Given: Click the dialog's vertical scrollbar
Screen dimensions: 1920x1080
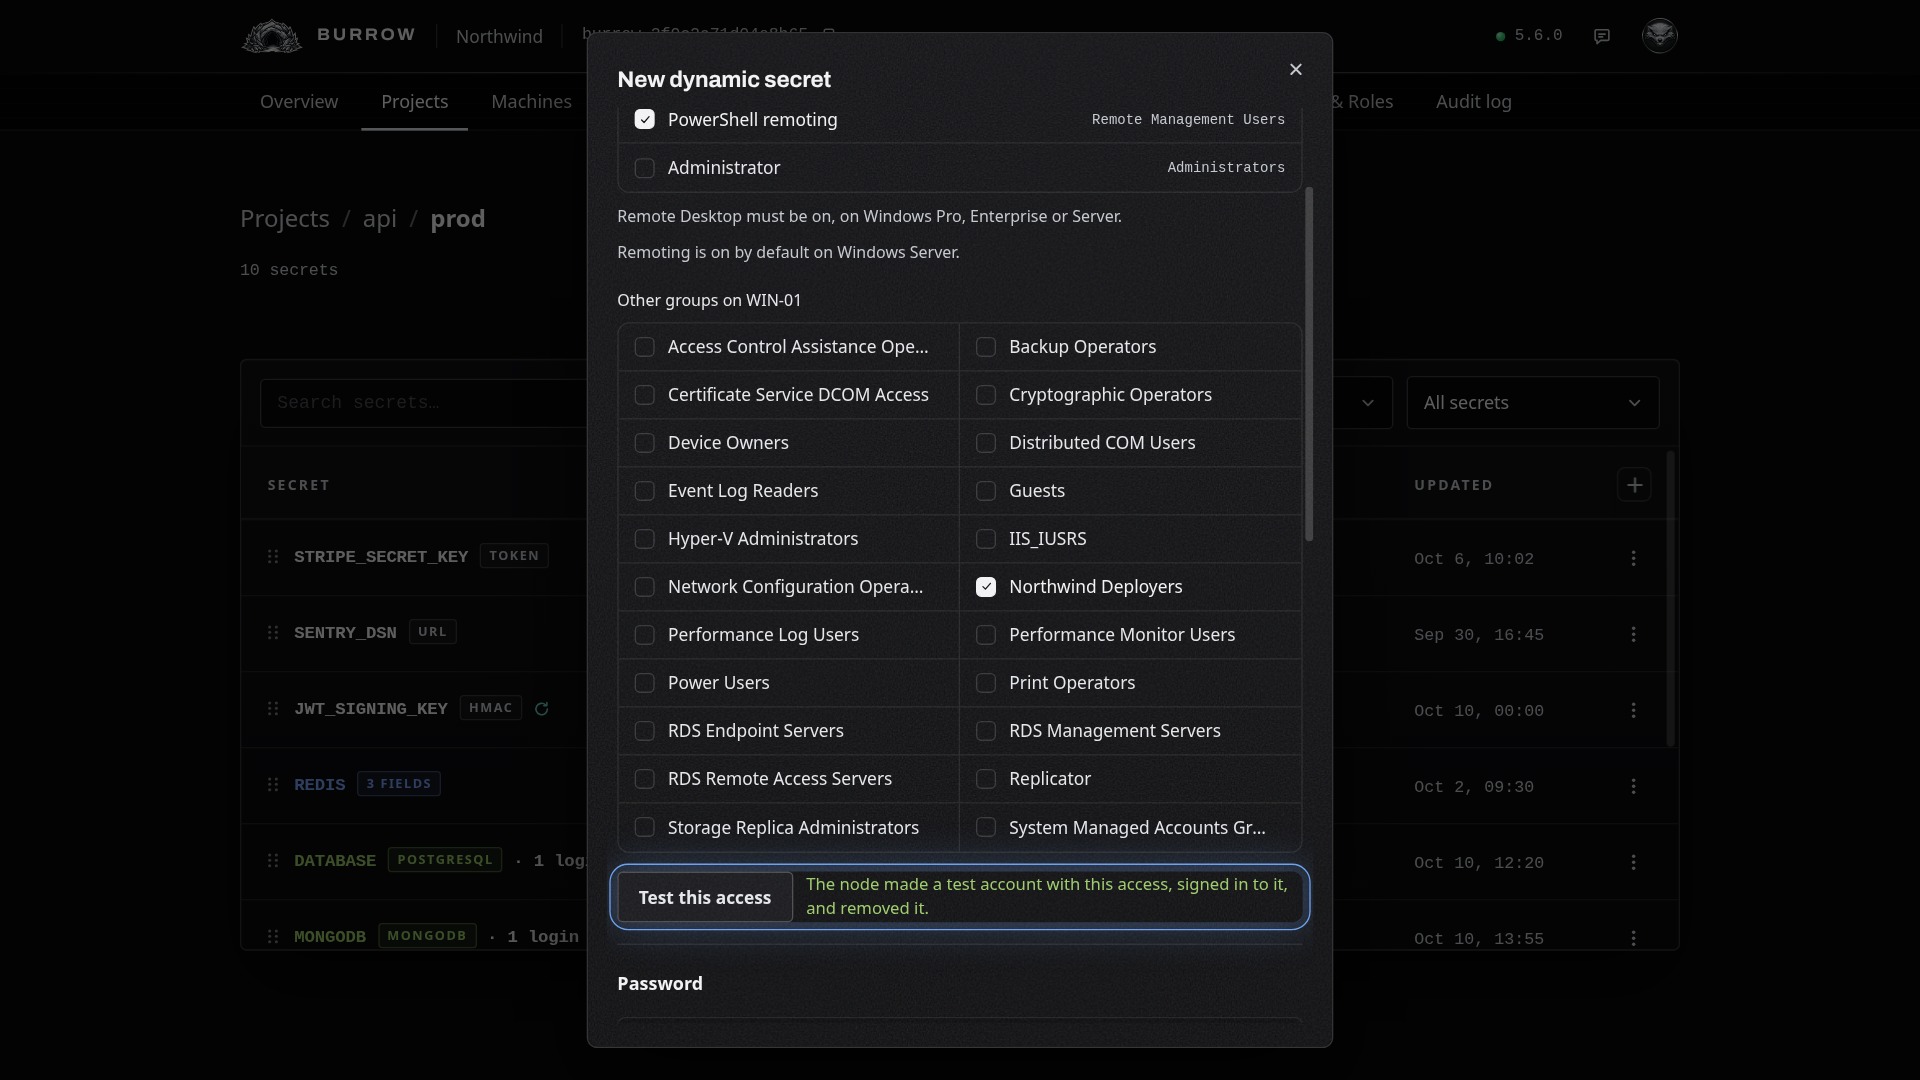Looking at the screenshot, I should [1309, 364].
